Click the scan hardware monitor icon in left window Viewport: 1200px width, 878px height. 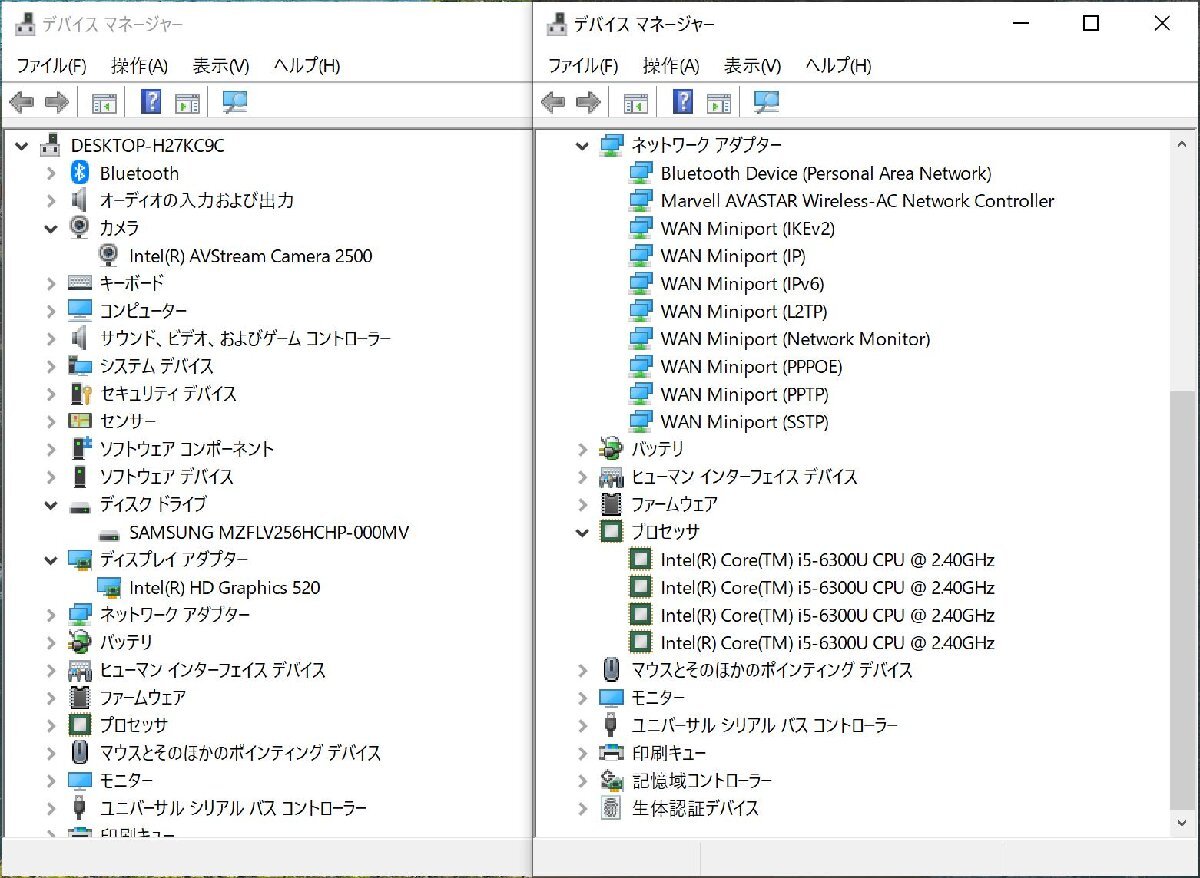pyautogui.click(x=235, y=102)
